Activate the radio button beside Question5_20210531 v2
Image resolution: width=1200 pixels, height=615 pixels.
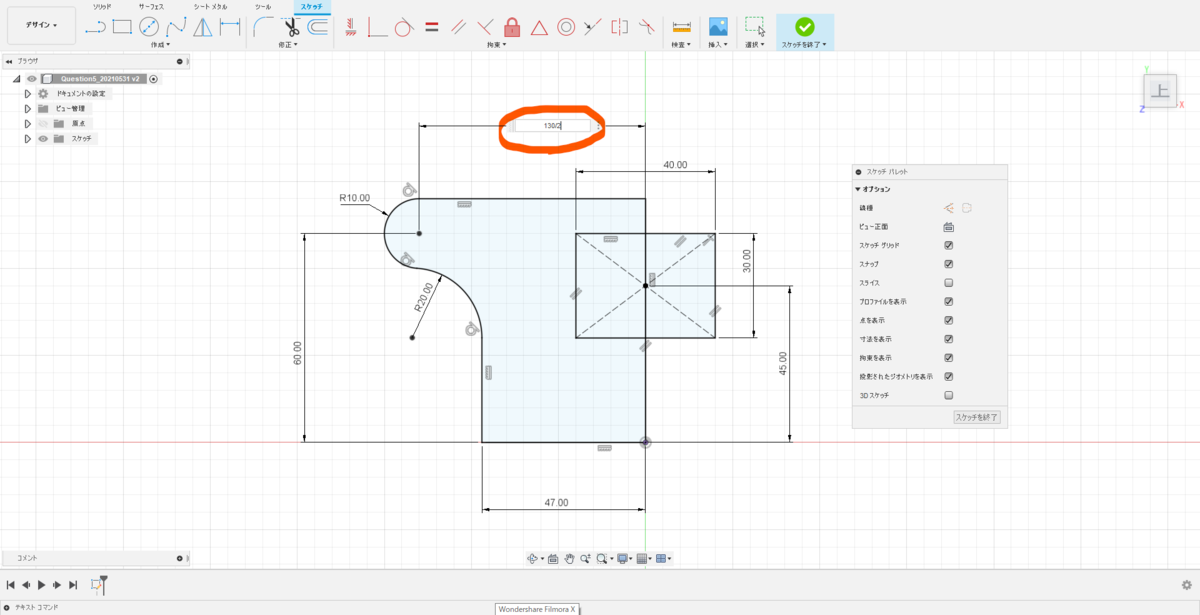tap(154, 78)
